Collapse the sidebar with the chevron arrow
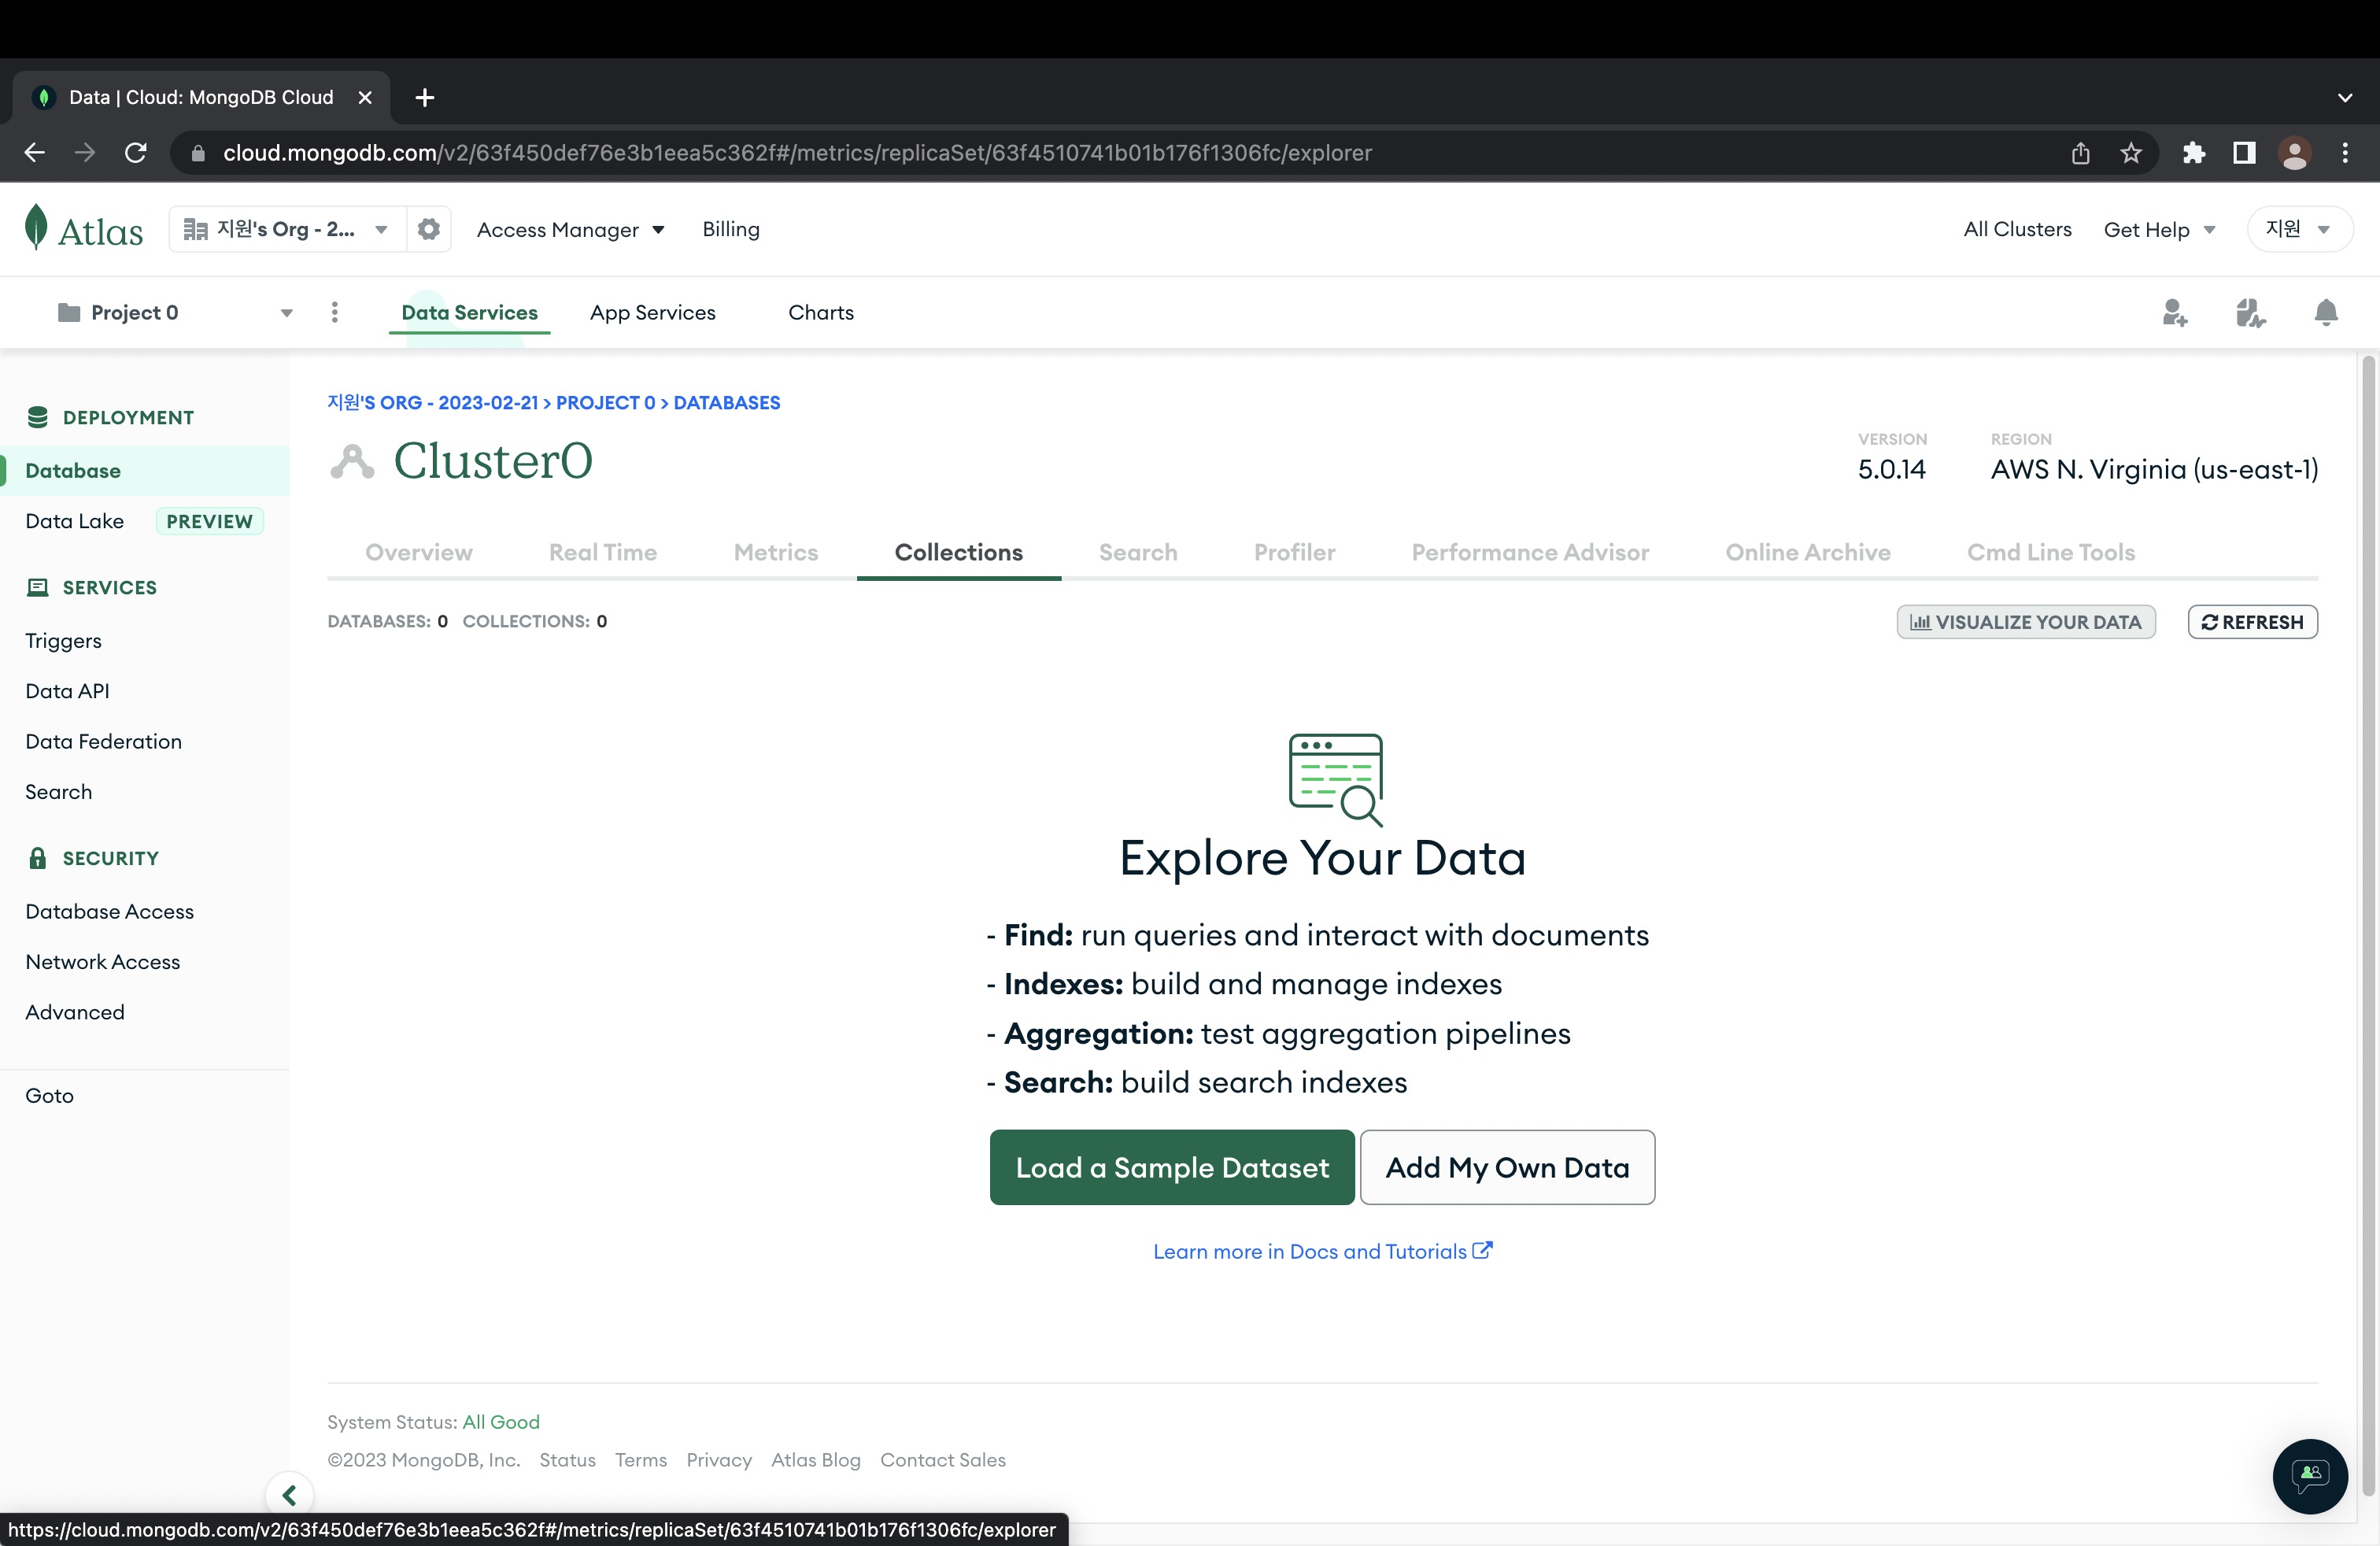Image resolution: width=2380 pixels, height=1546 pixels. [289, 1495]
